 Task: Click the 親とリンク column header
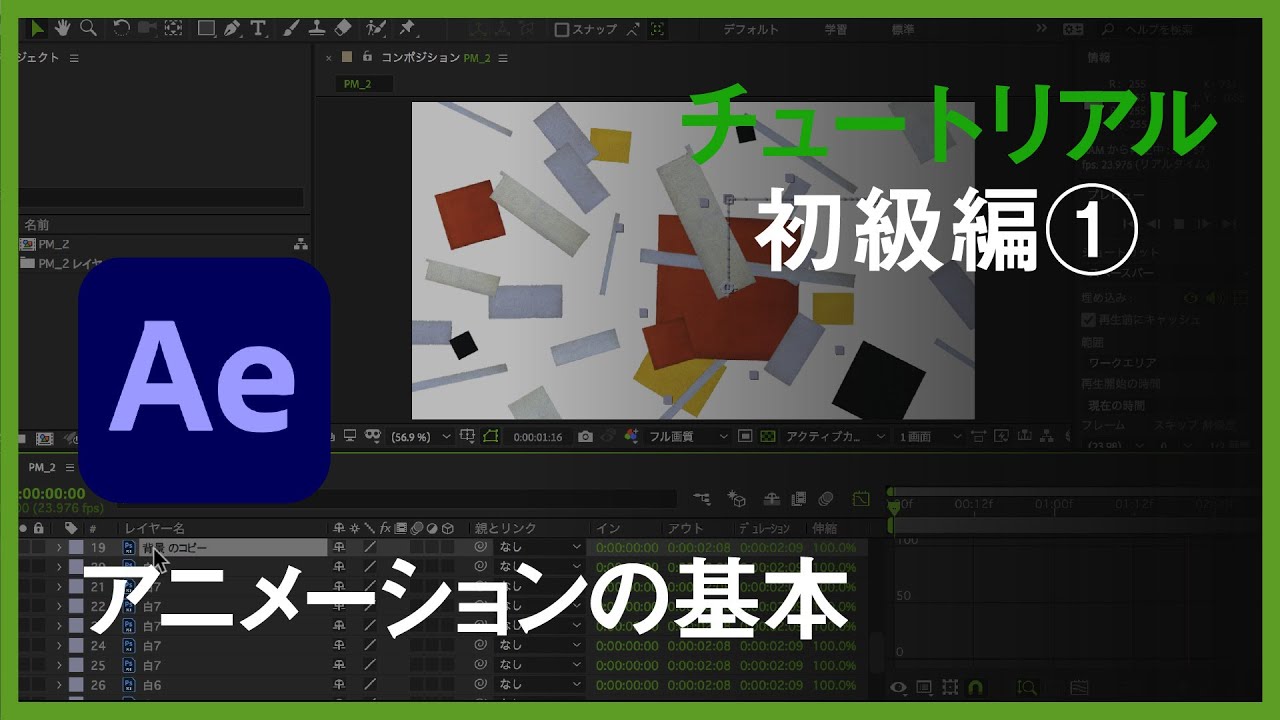(505, 528)
